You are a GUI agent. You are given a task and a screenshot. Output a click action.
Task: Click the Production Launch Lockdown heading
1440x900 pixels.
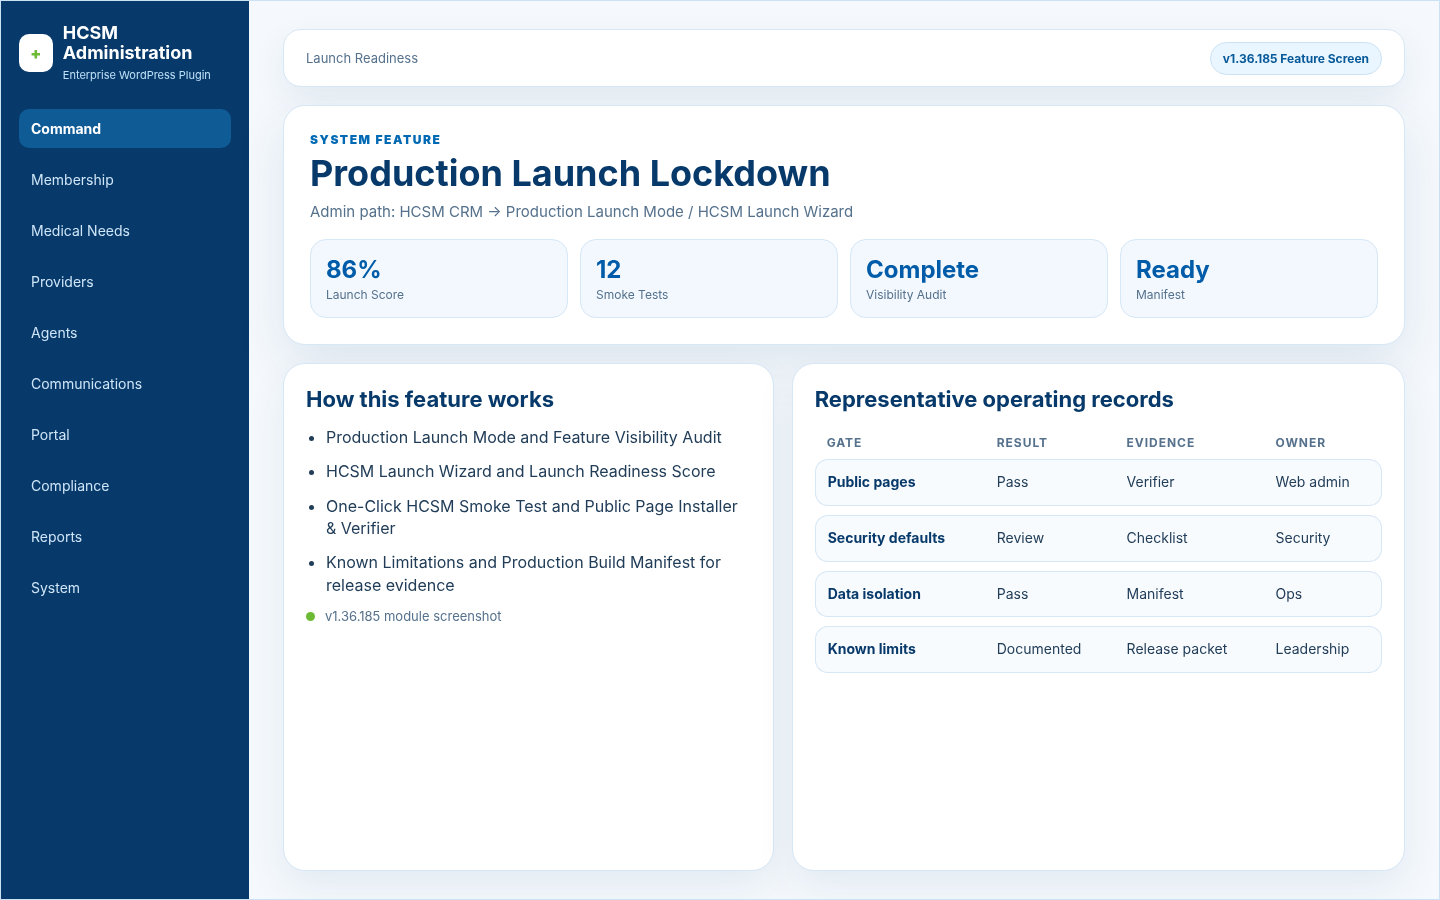[x=570, y=174]
